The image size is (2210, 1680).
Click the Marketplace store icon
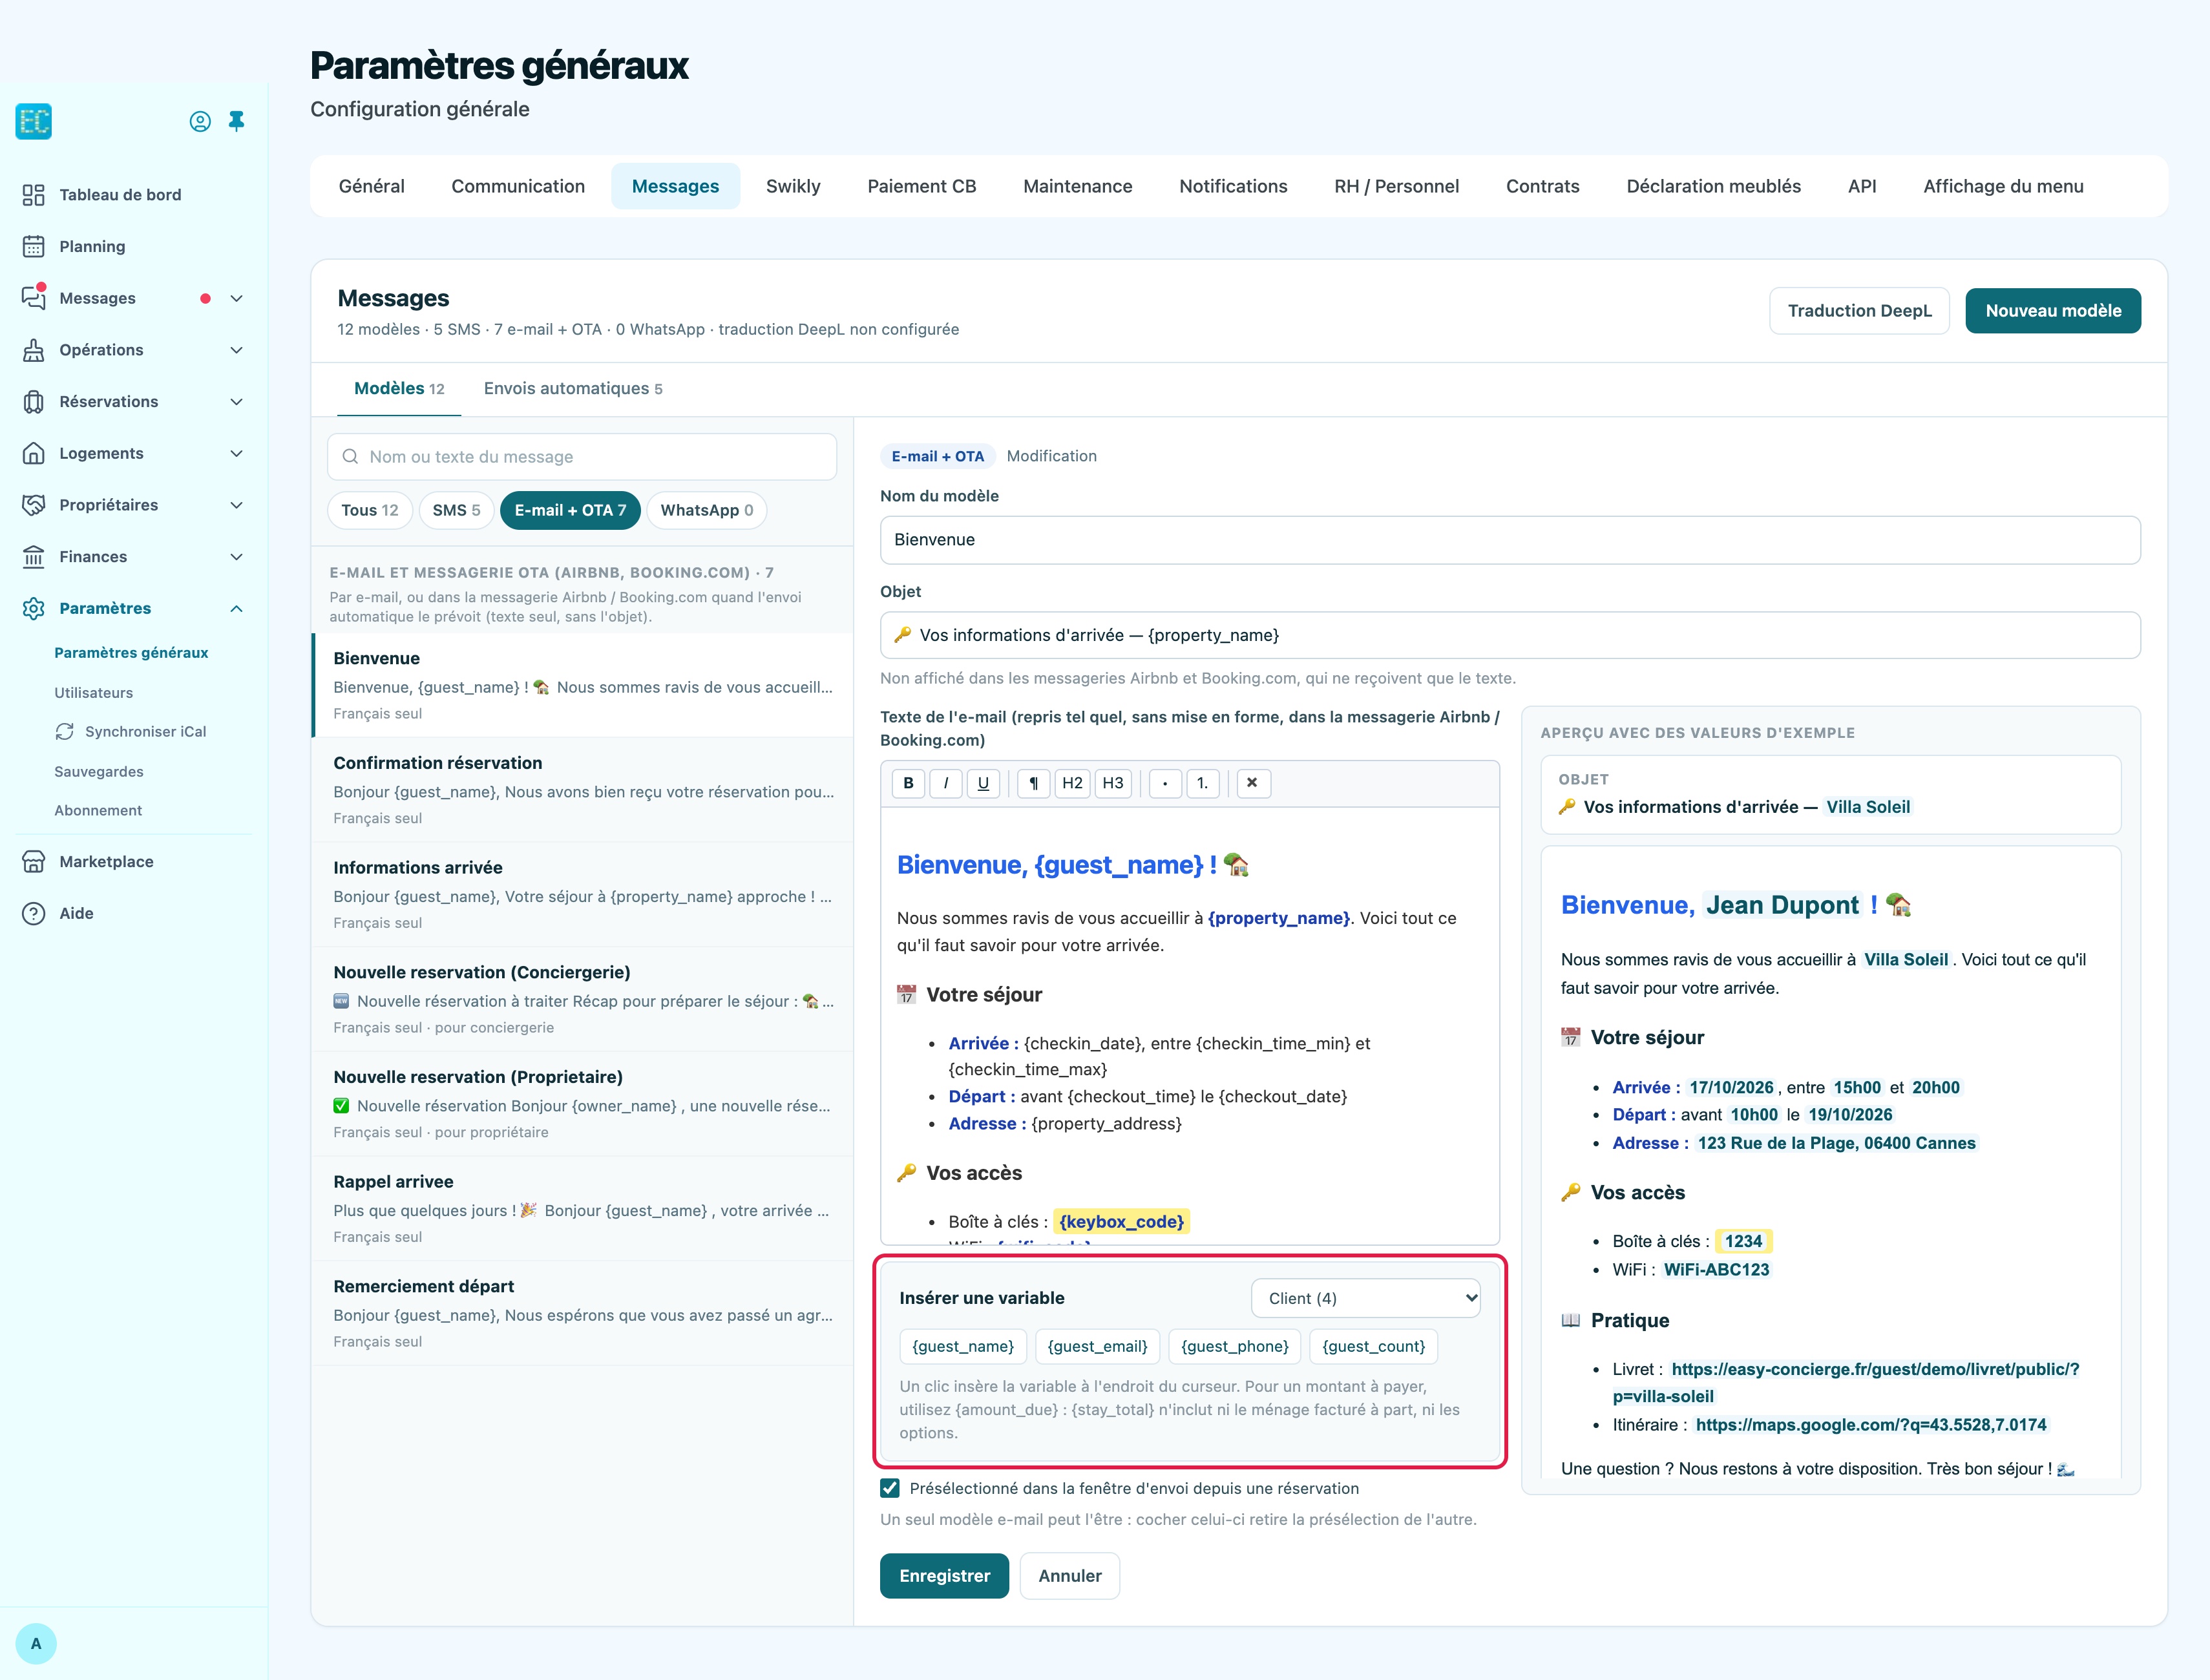pyautogui.click(x=34, y=861)
